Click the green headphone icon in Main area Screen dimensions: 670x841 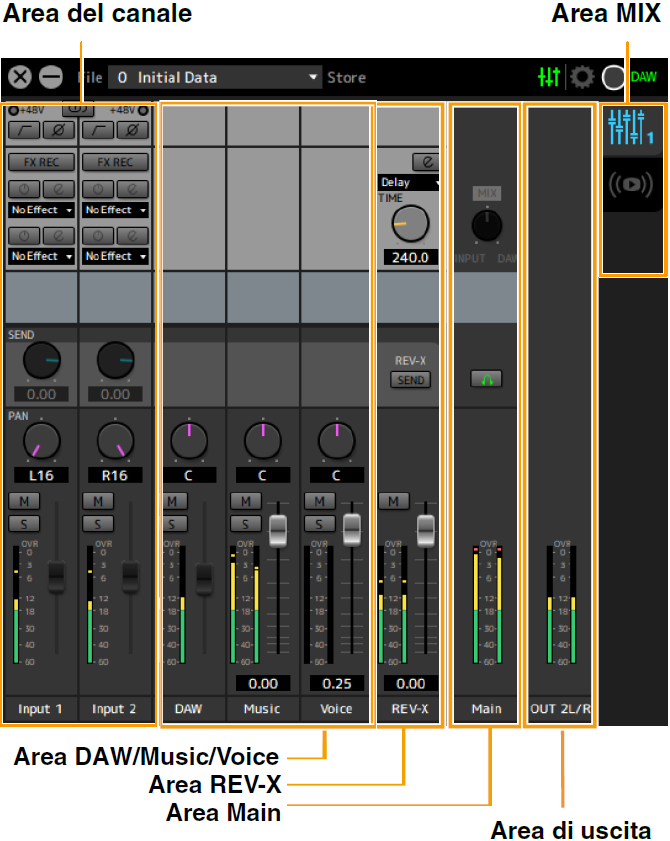click(x=486, y=379)
